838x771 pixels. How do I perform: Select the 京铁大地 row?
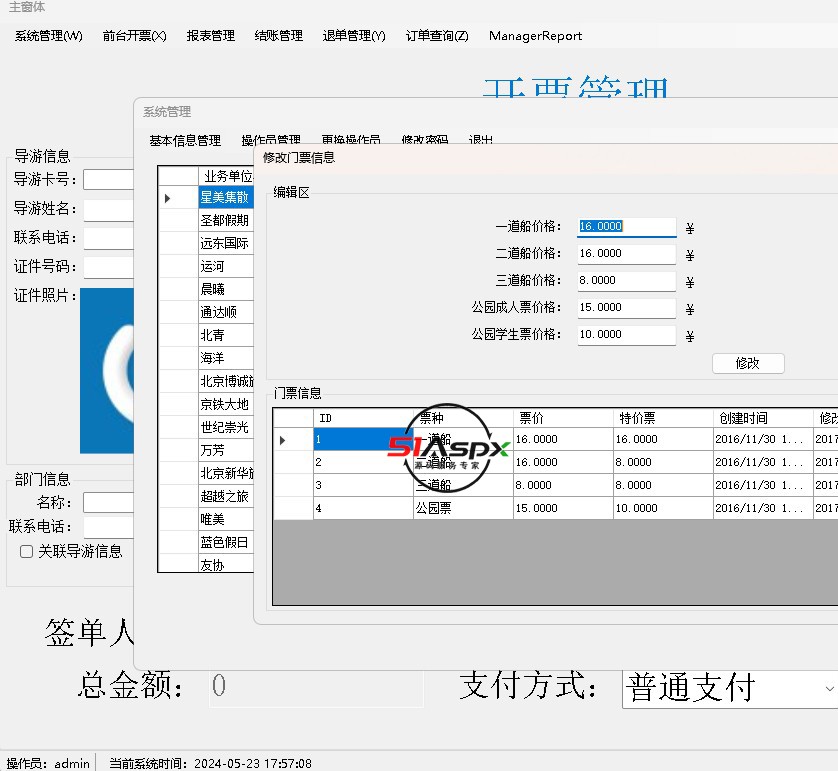pyautogui.click(x=226, y=404)
